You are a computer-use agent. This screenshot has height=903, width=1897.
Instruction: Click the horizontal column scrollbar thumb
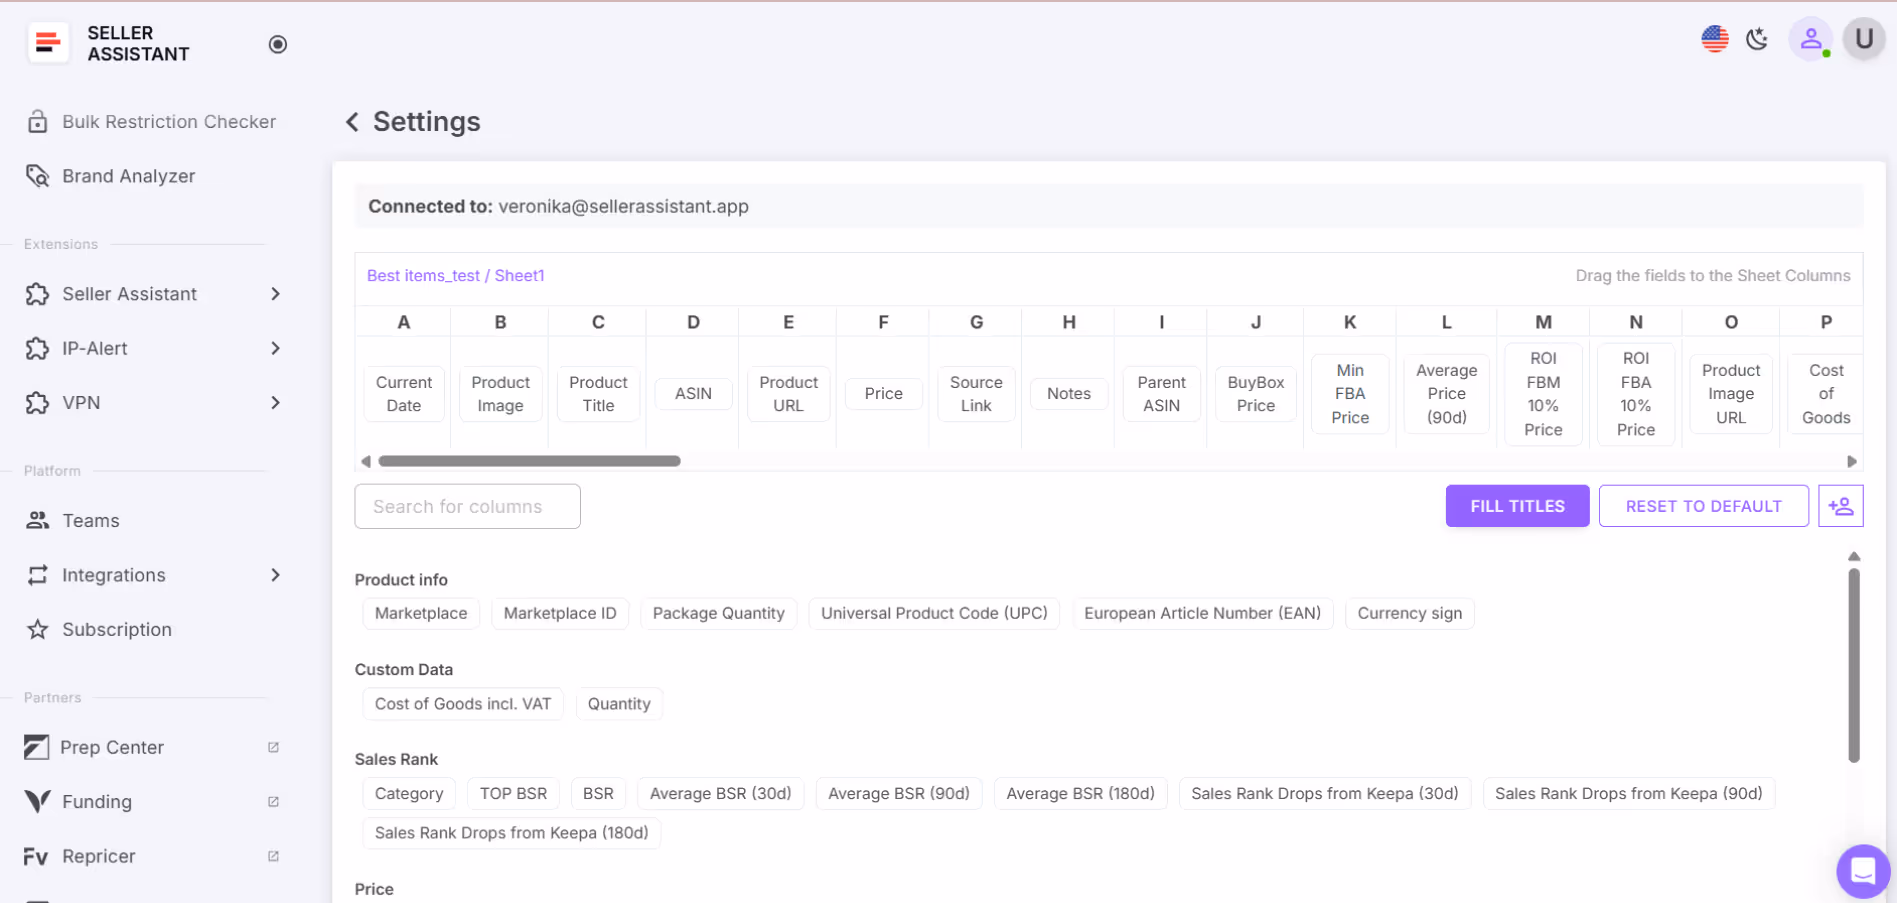coord(529,461)
